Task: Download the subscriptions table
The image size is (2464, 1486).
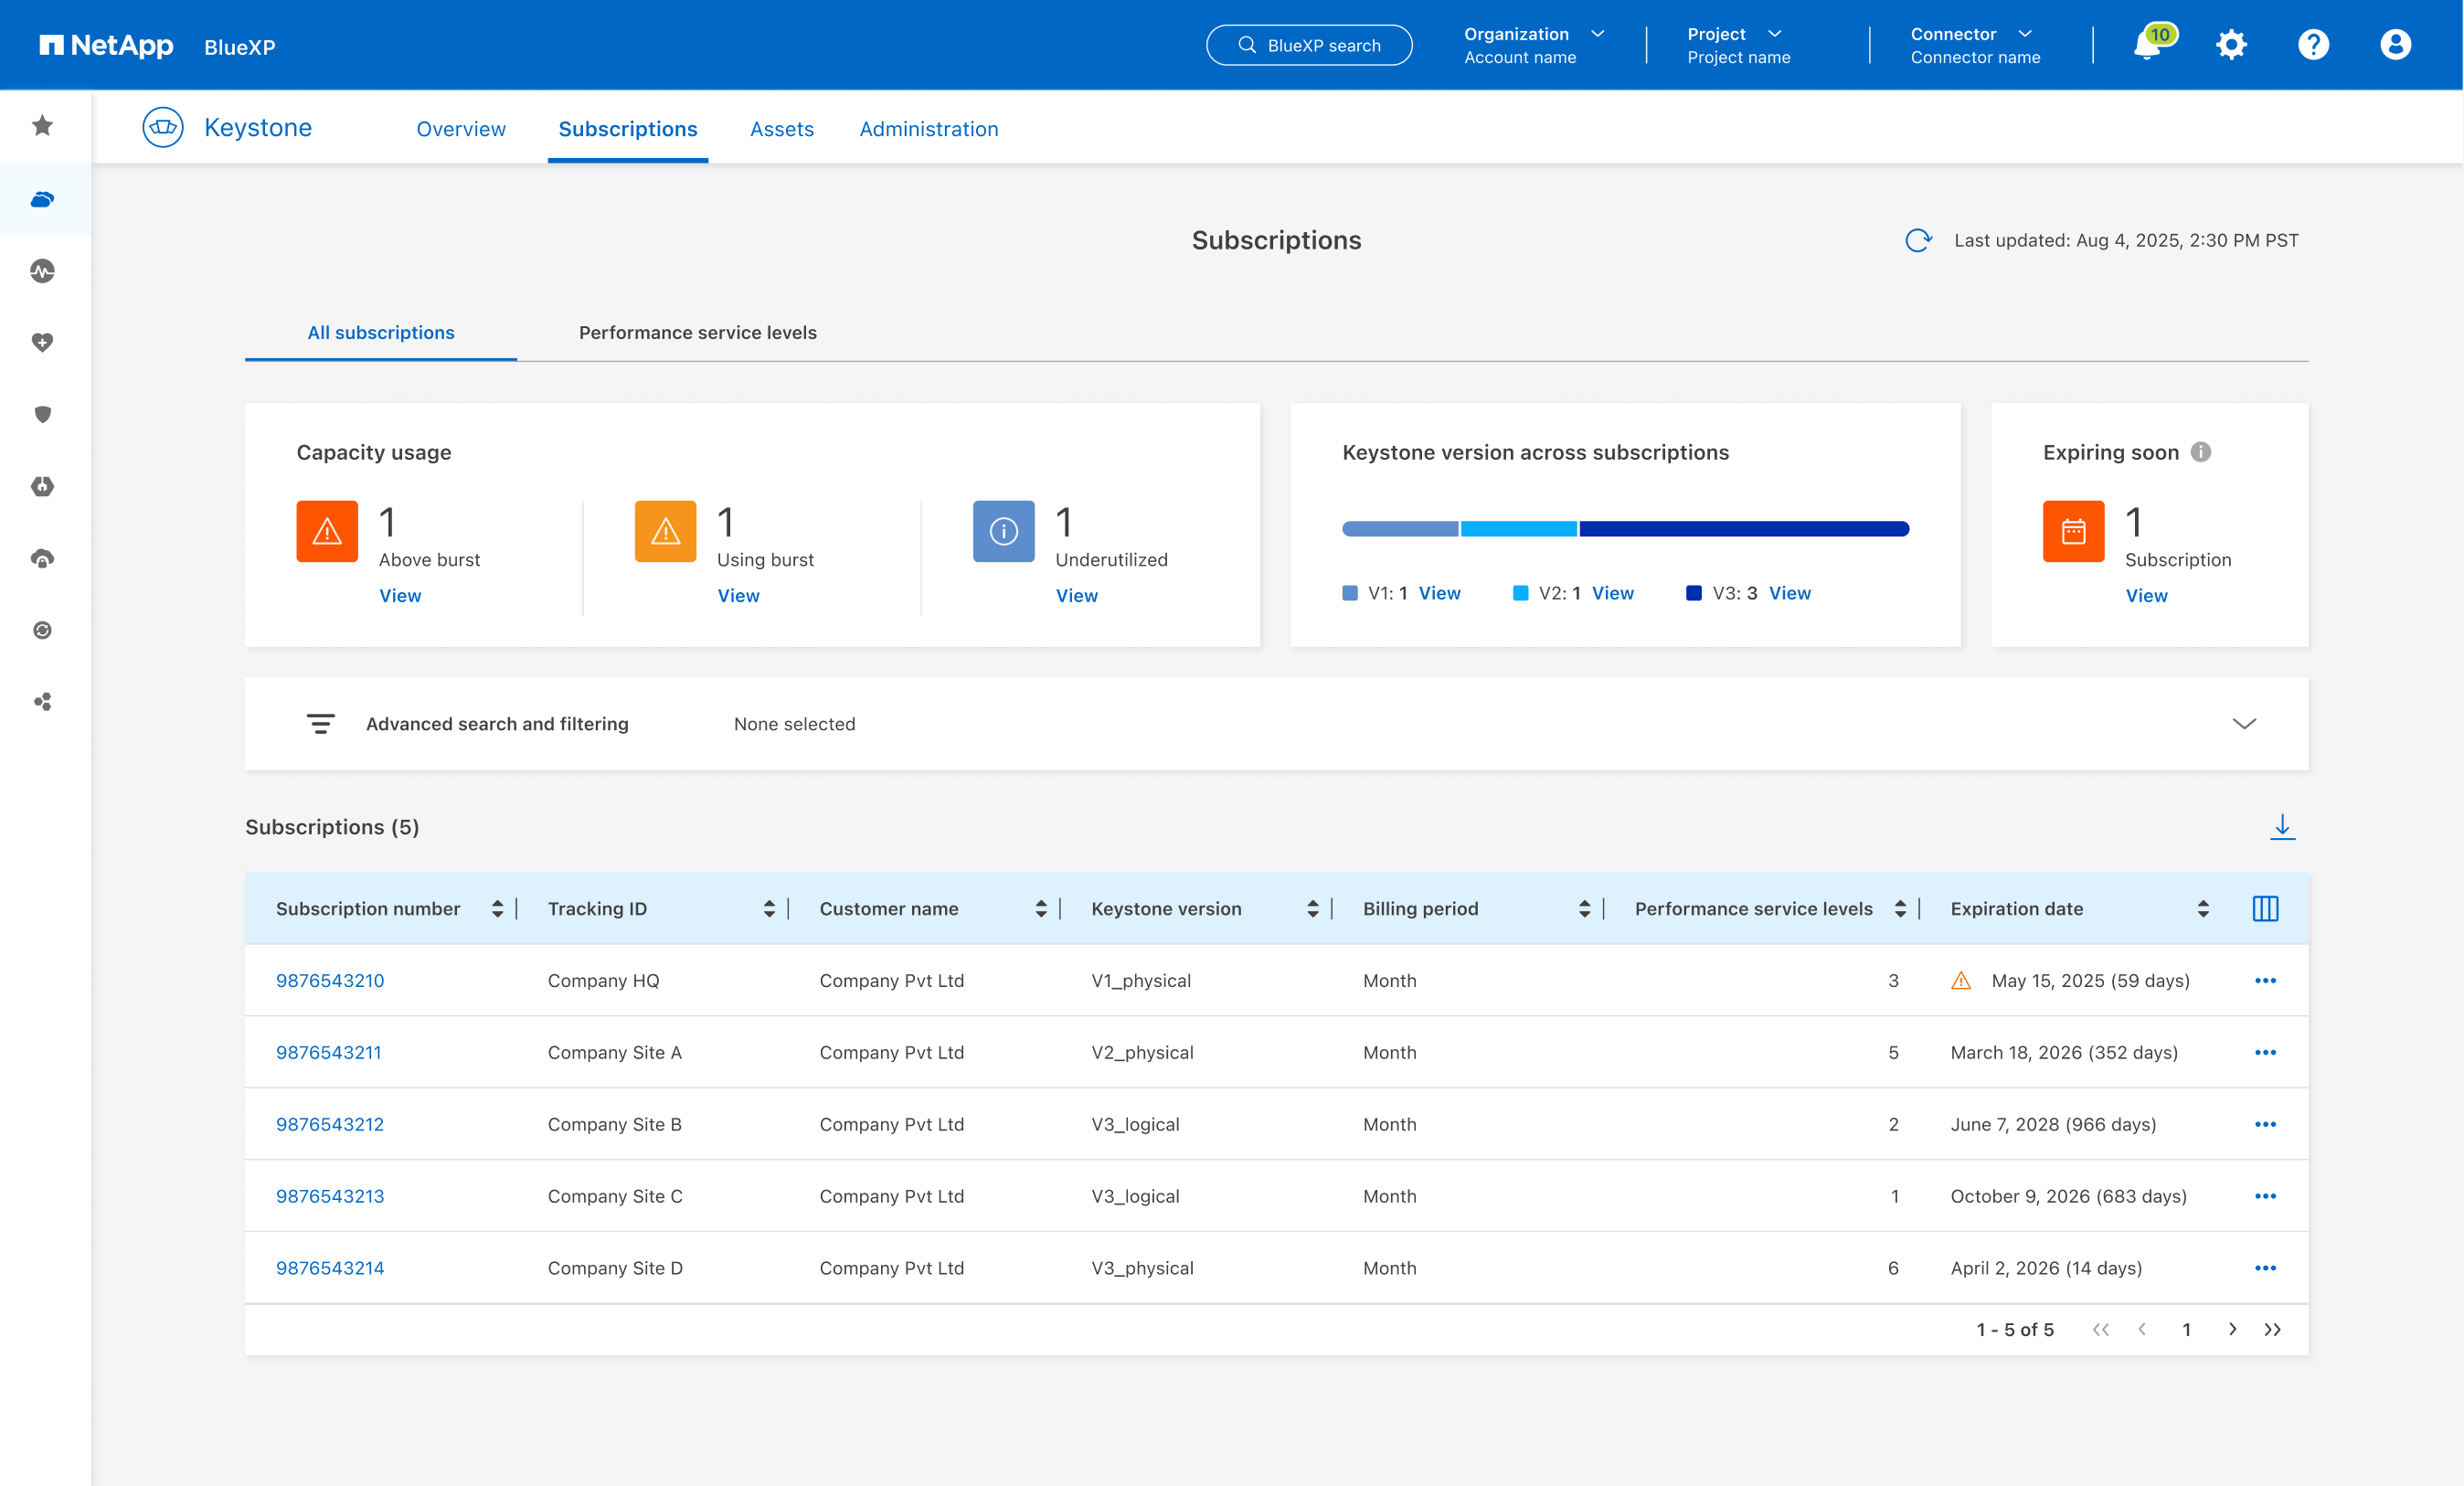Action: point(2281,827)
